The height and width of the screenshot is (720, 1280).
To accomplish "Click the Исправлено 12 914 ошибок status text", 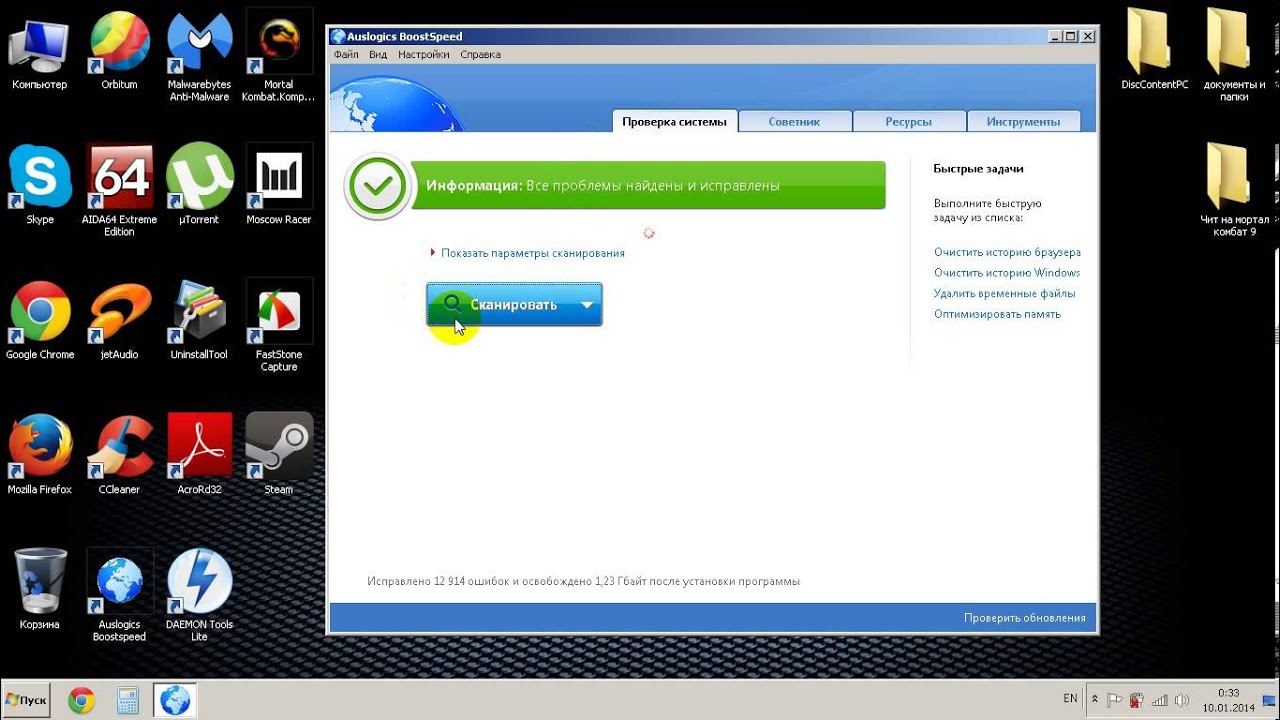I will tap(583, 581).
